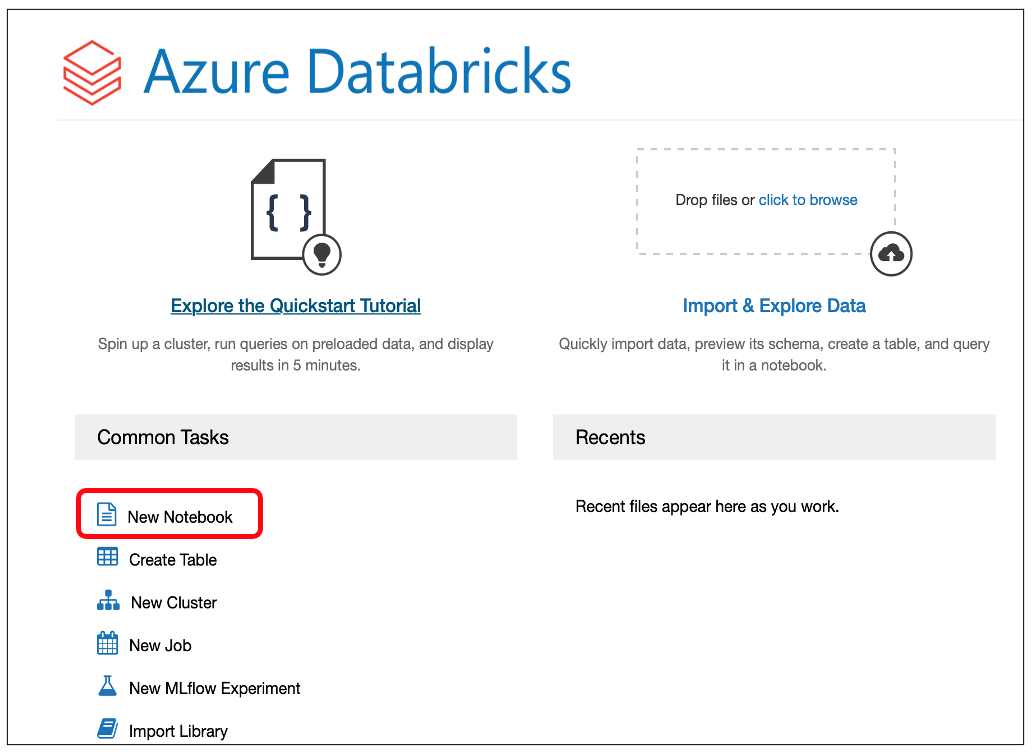Select the New Job task

[x=160, y=646]
